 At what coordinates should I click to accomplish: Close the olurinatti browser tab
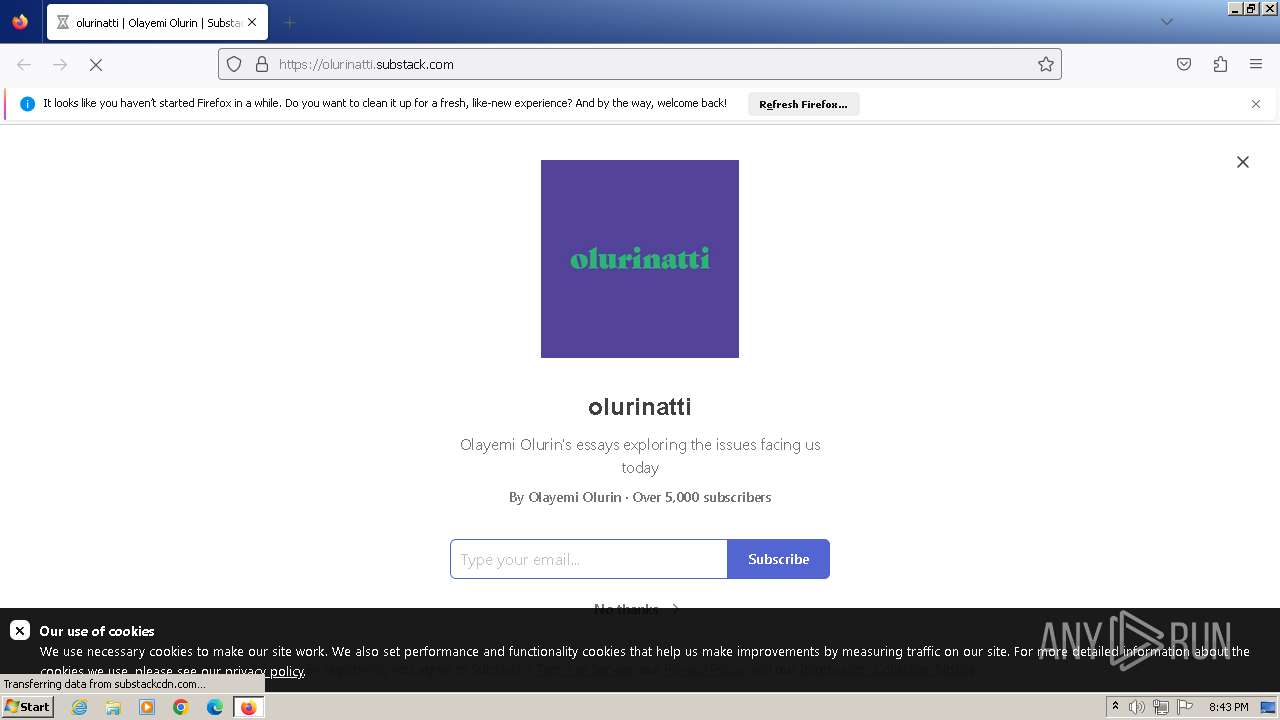click(252, 22)
